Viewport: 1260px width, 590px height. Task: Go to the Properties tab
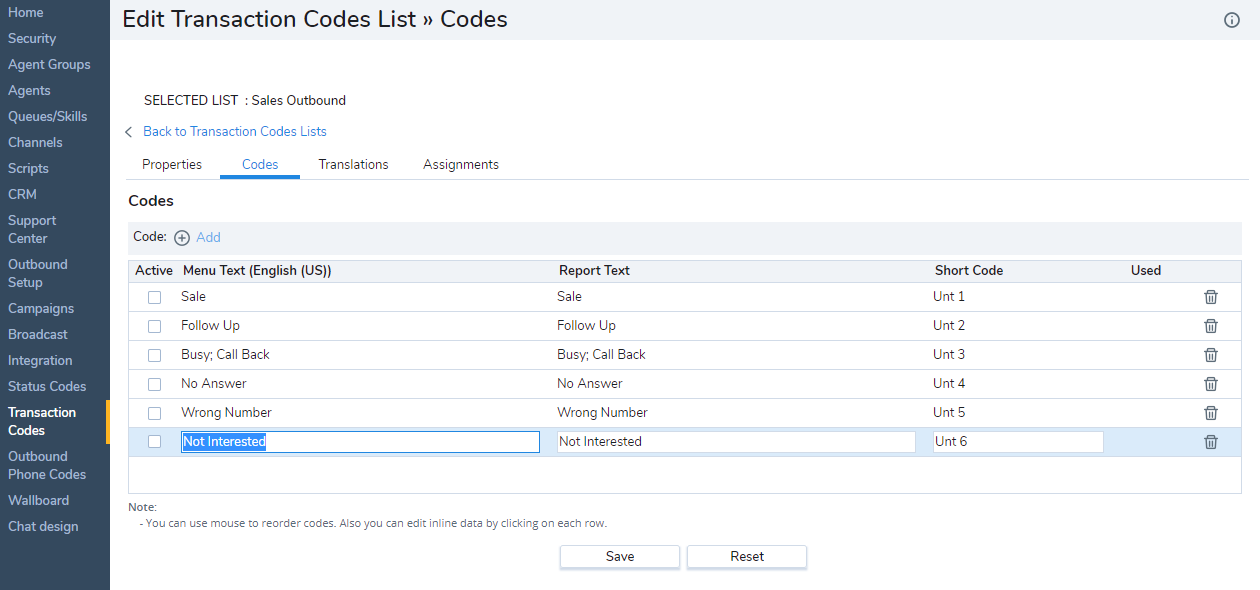point(172,164)
